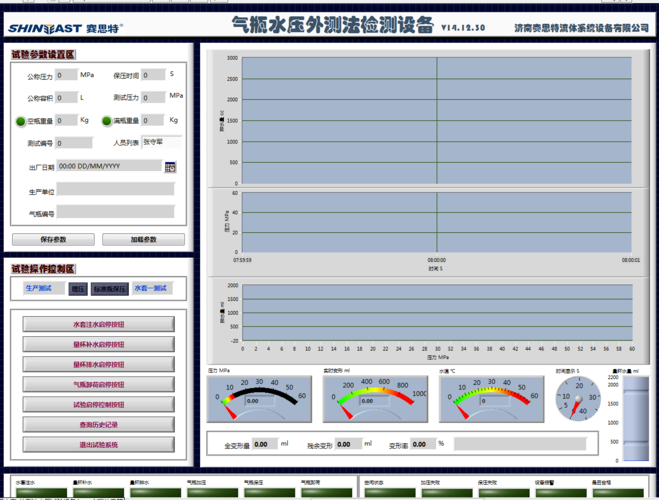Click the 公称压力 MPa input field
This screenshot has height=500, width=659.
[66, 75]
